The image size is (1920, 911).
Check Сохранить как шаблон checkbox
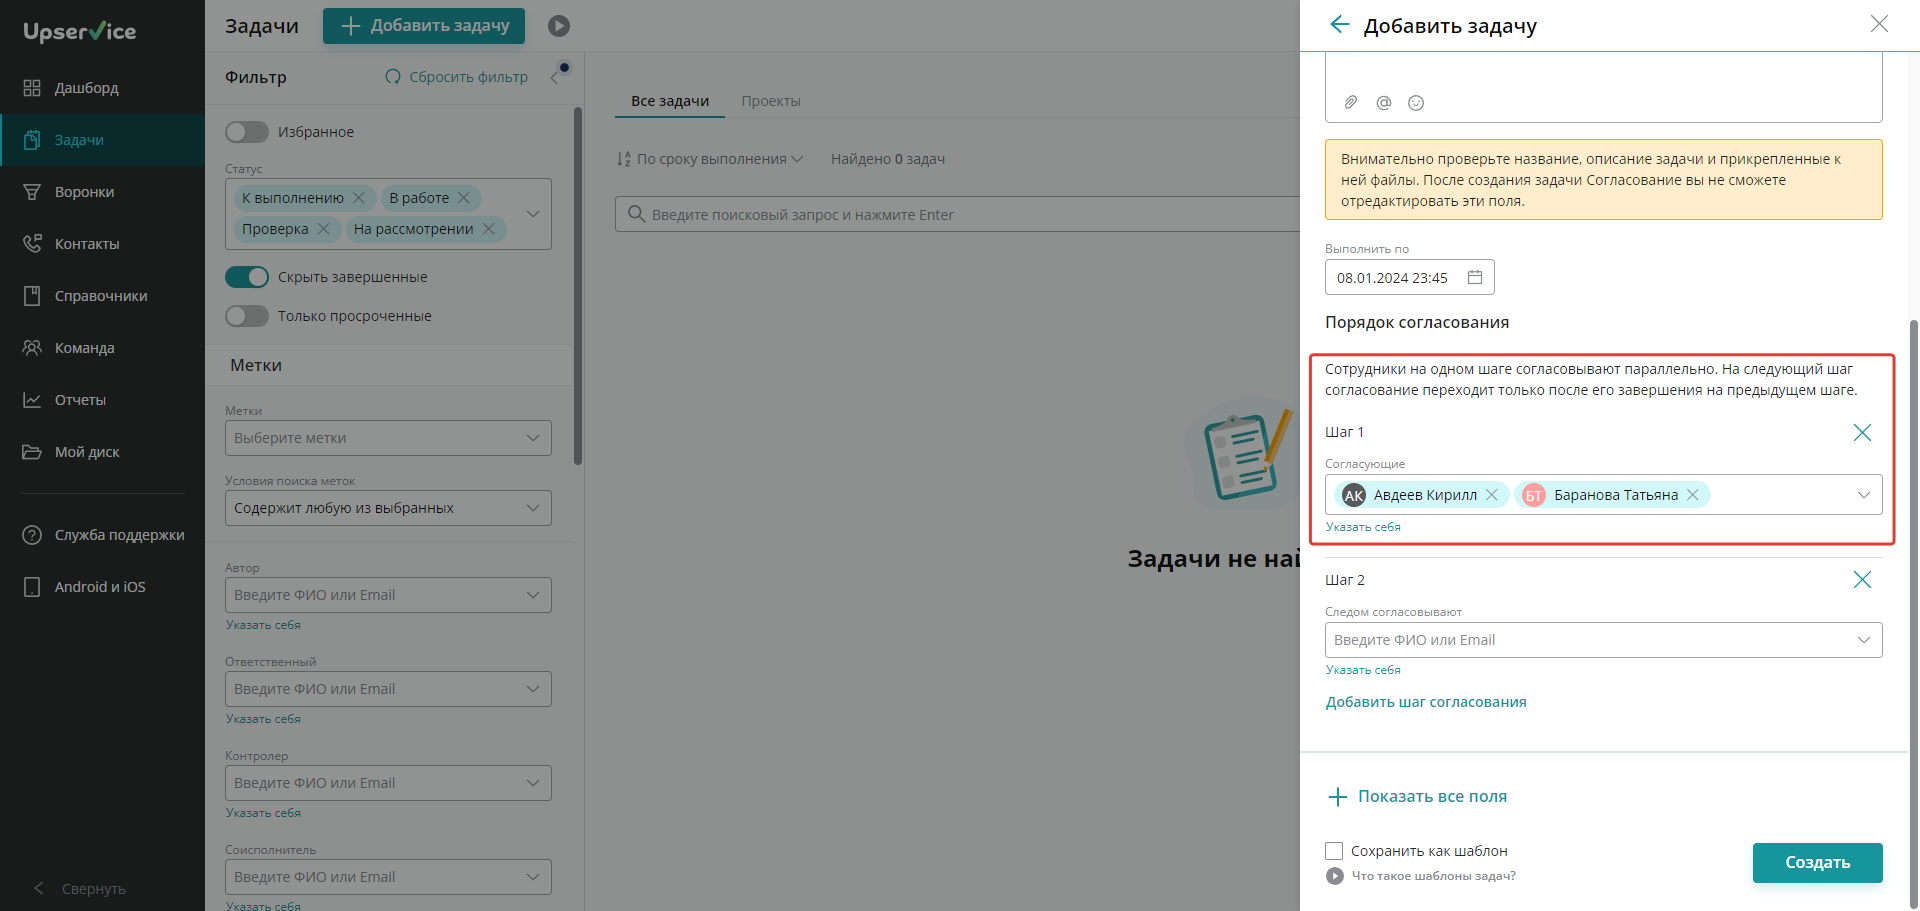pos(1334,851)
